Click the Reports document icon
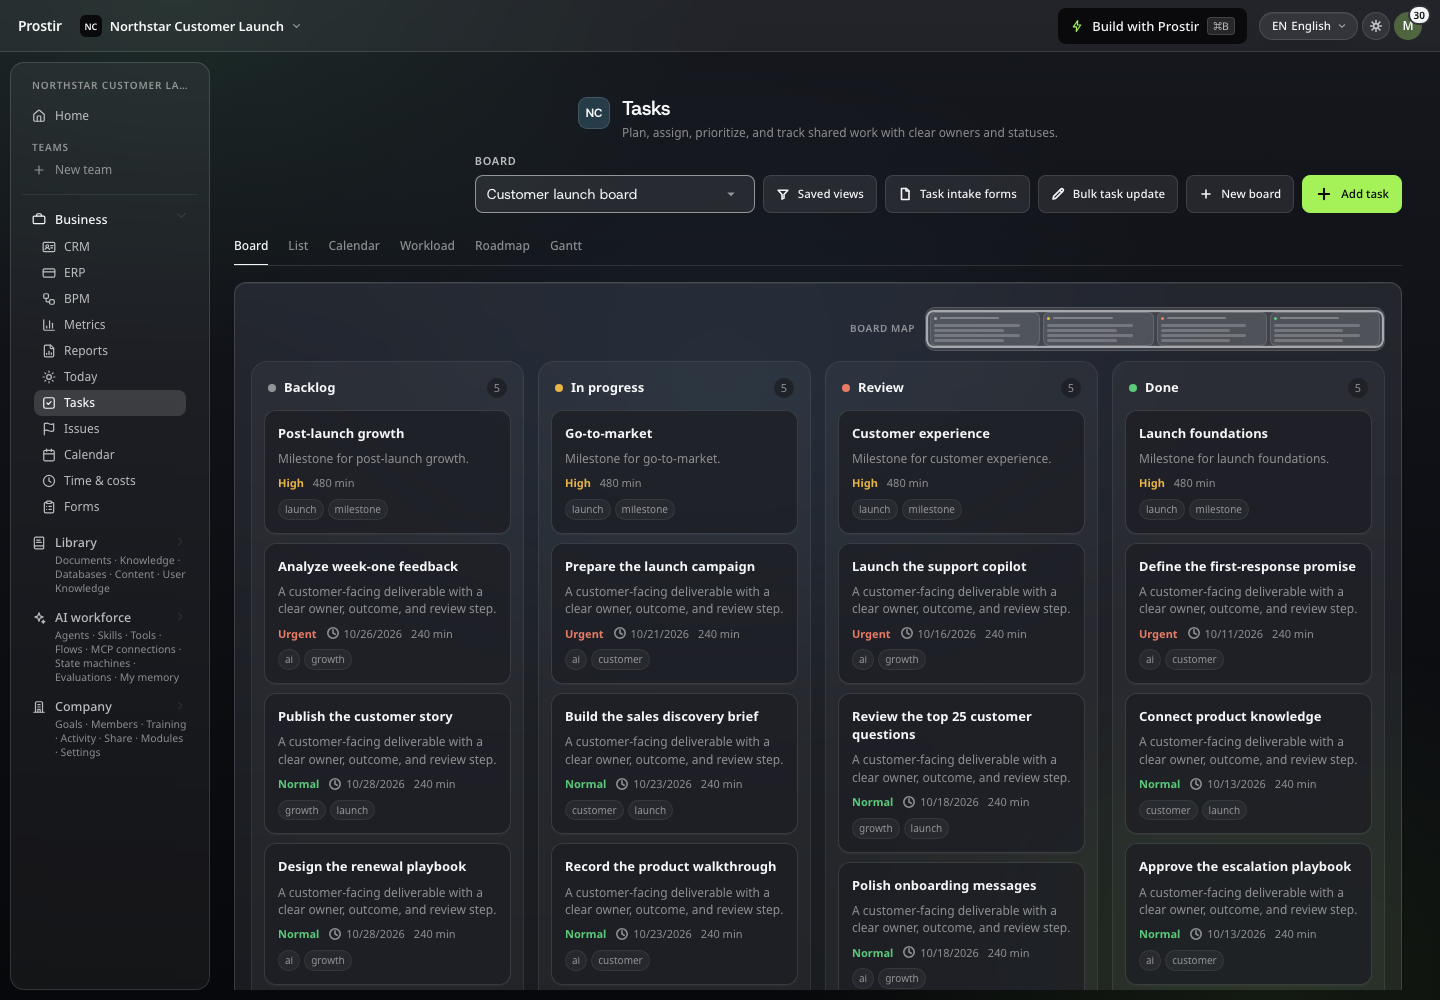1440x1000 pixels. pos(48,351)
